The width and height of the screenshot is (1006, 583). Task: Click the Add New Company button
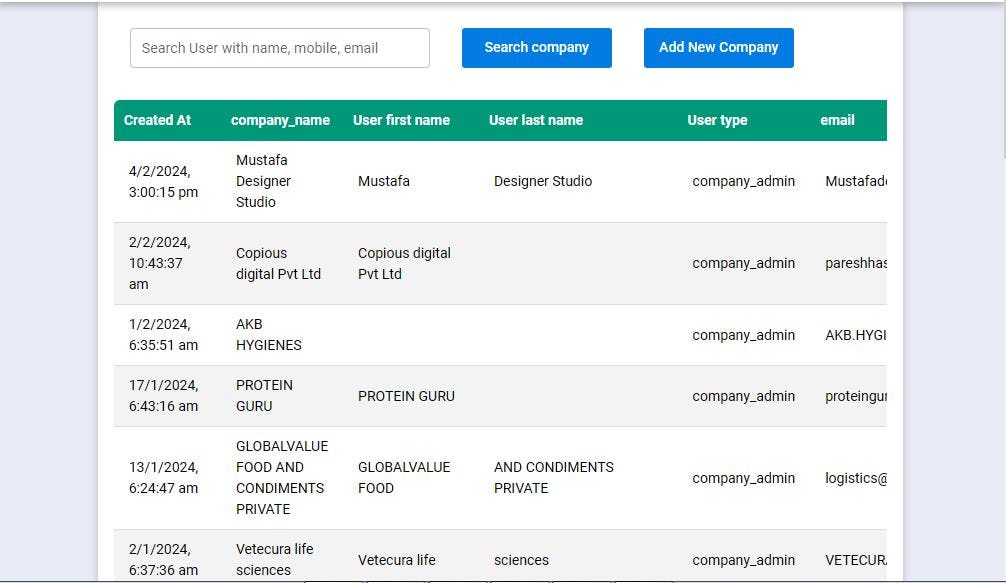point(718,48)
